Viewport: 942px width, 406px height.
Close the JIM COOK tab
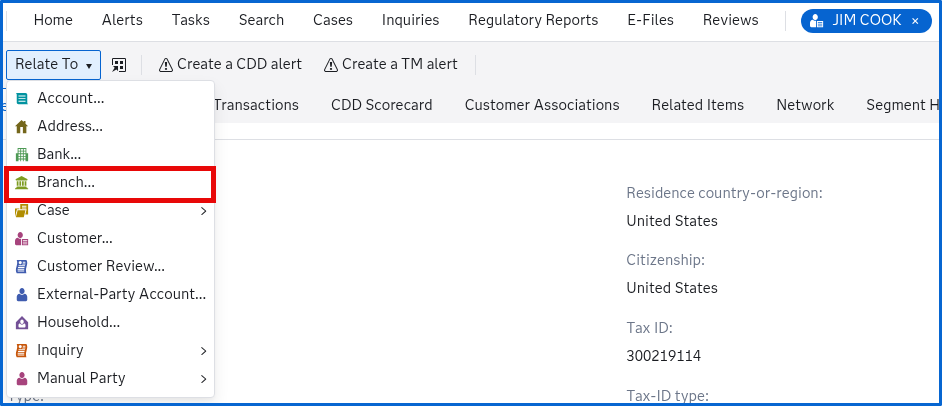[915, 20]
